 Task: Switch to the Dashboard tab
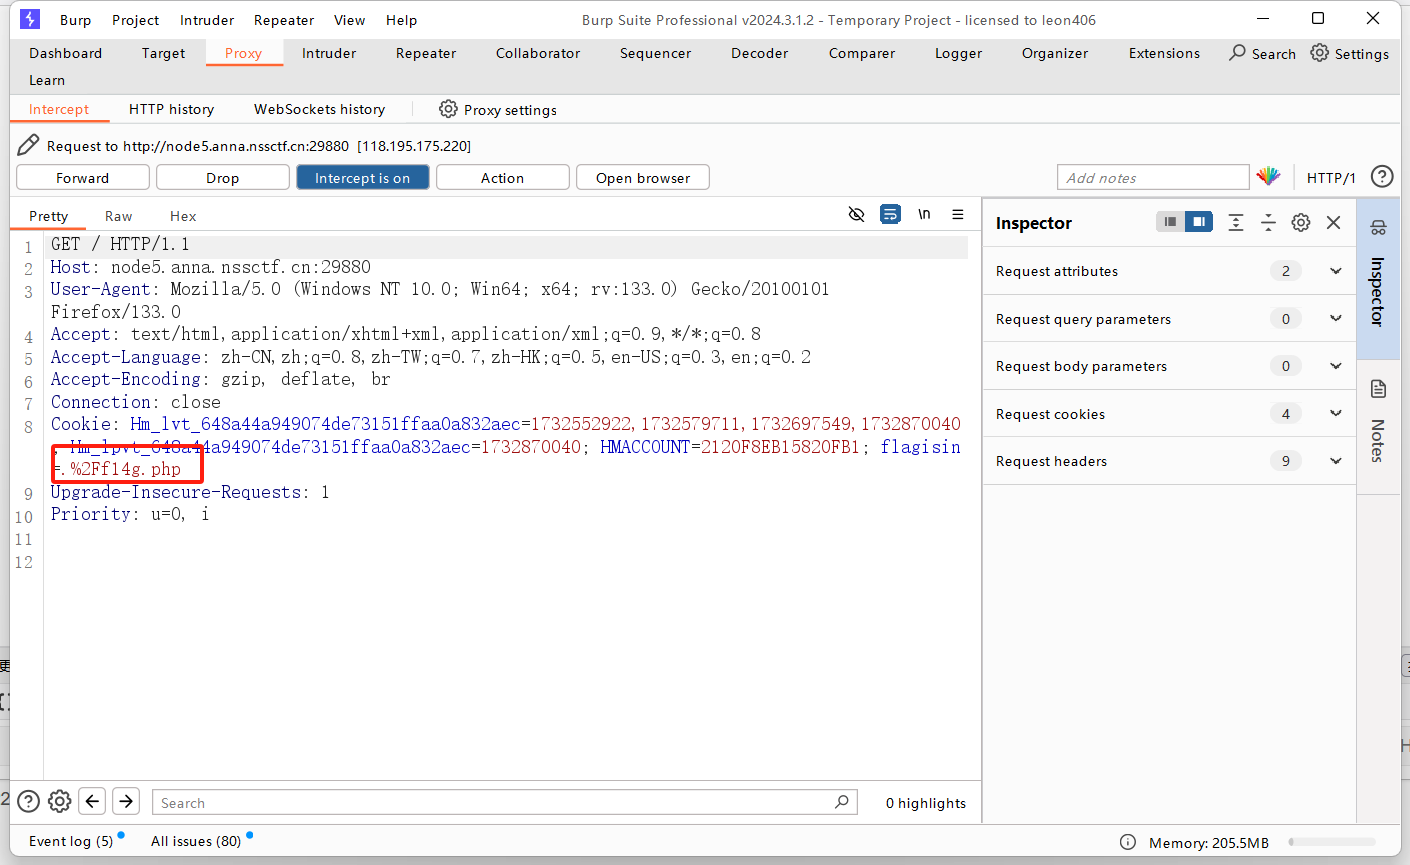[x=65, y=53]
